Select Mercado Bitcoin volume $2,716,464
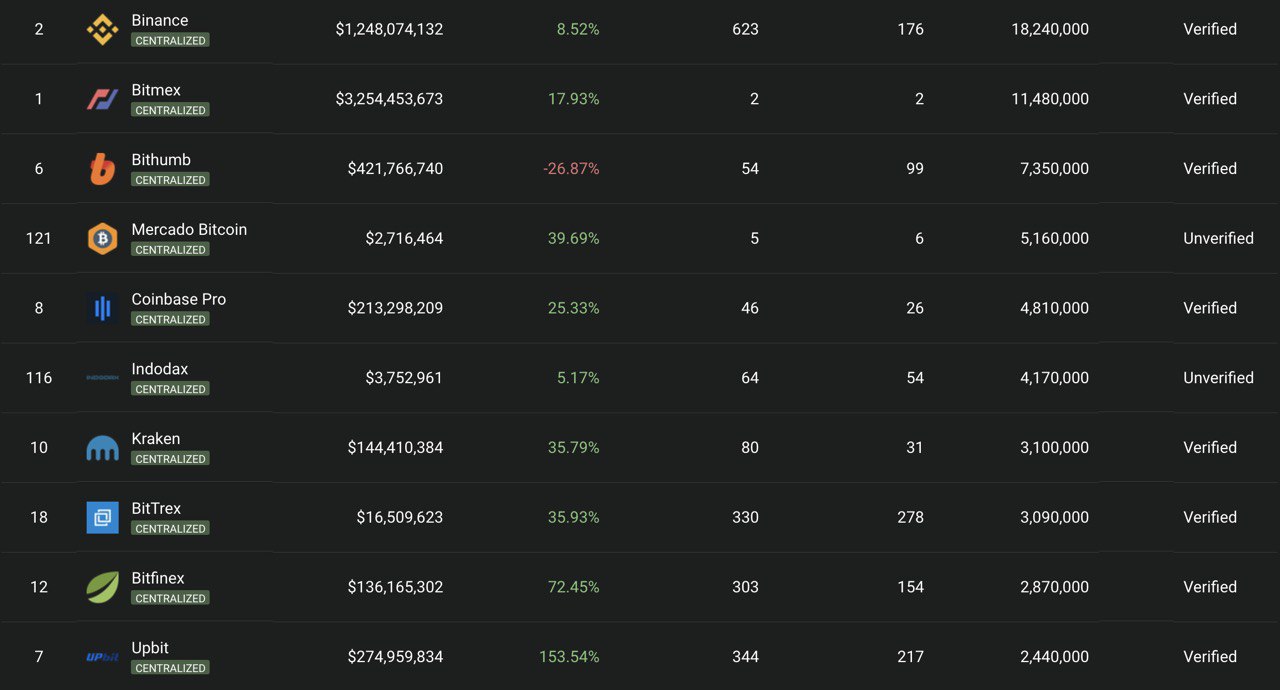Image resolution: width=1280 pixels, height=690 pixels. (404, 238)
